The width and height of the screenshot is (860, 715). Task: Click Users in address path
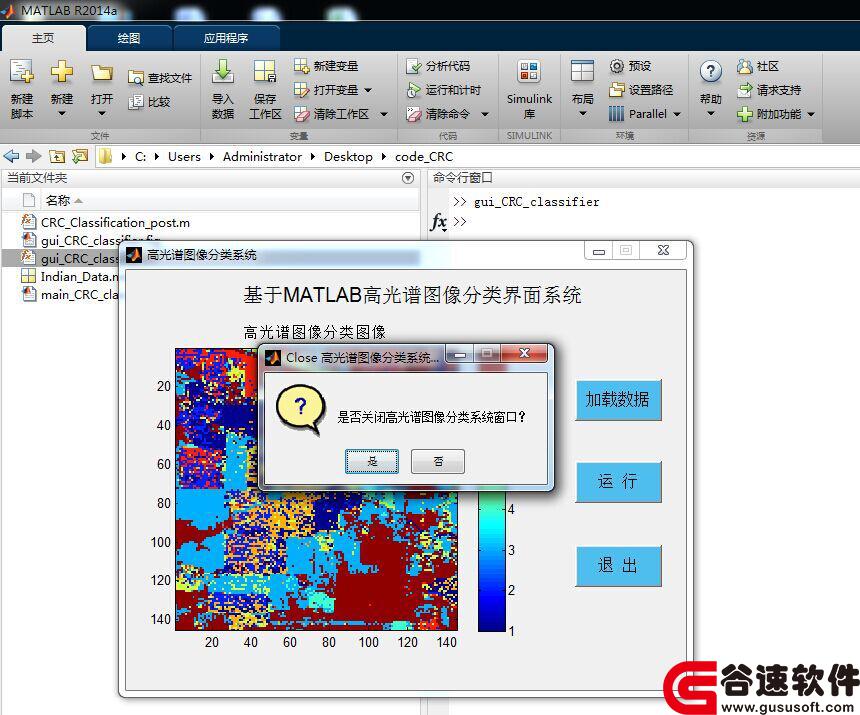pyautogui.click(x=184, y=157)
